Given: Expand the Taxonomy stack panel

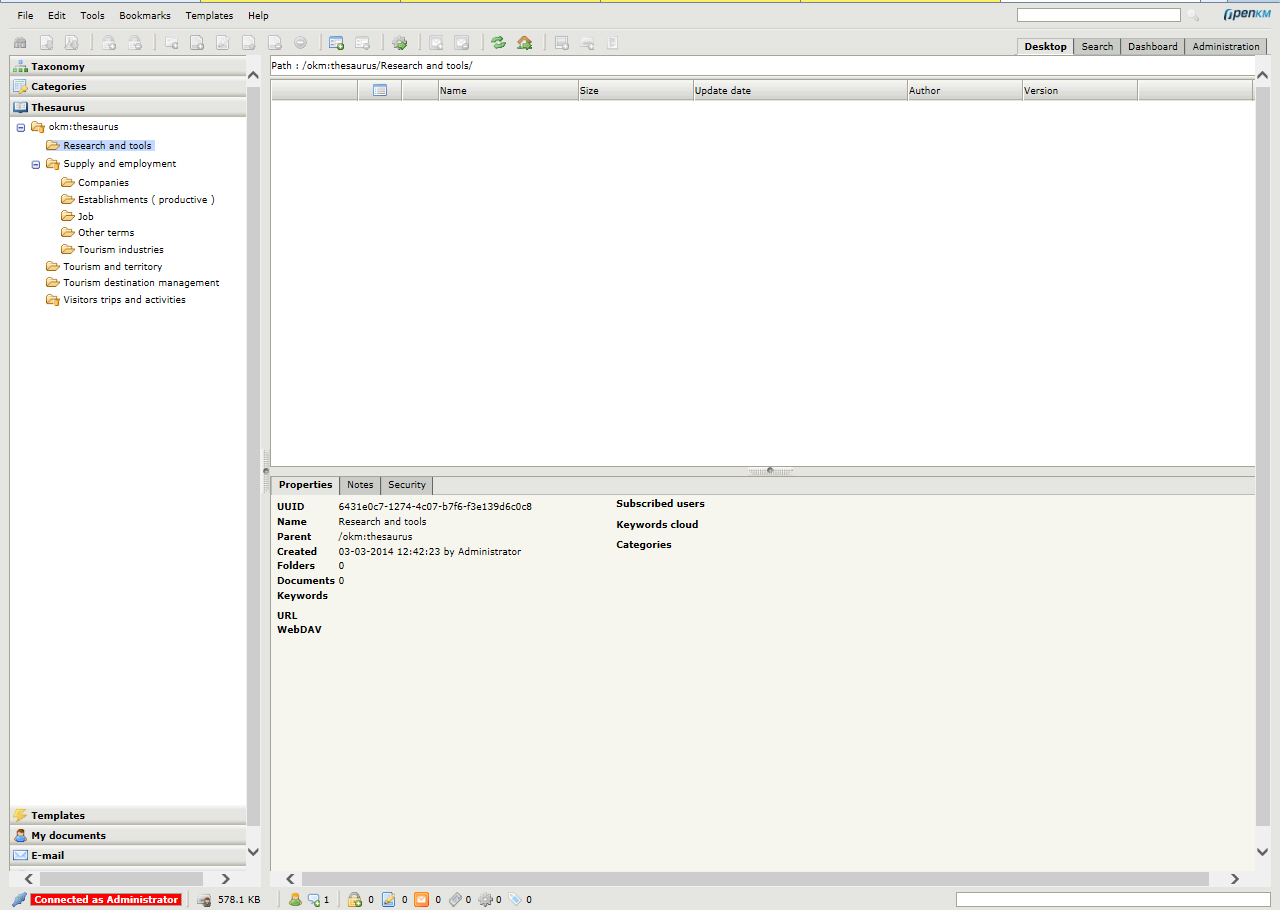Looking at the screenshot, I should [x=58, y=66].
